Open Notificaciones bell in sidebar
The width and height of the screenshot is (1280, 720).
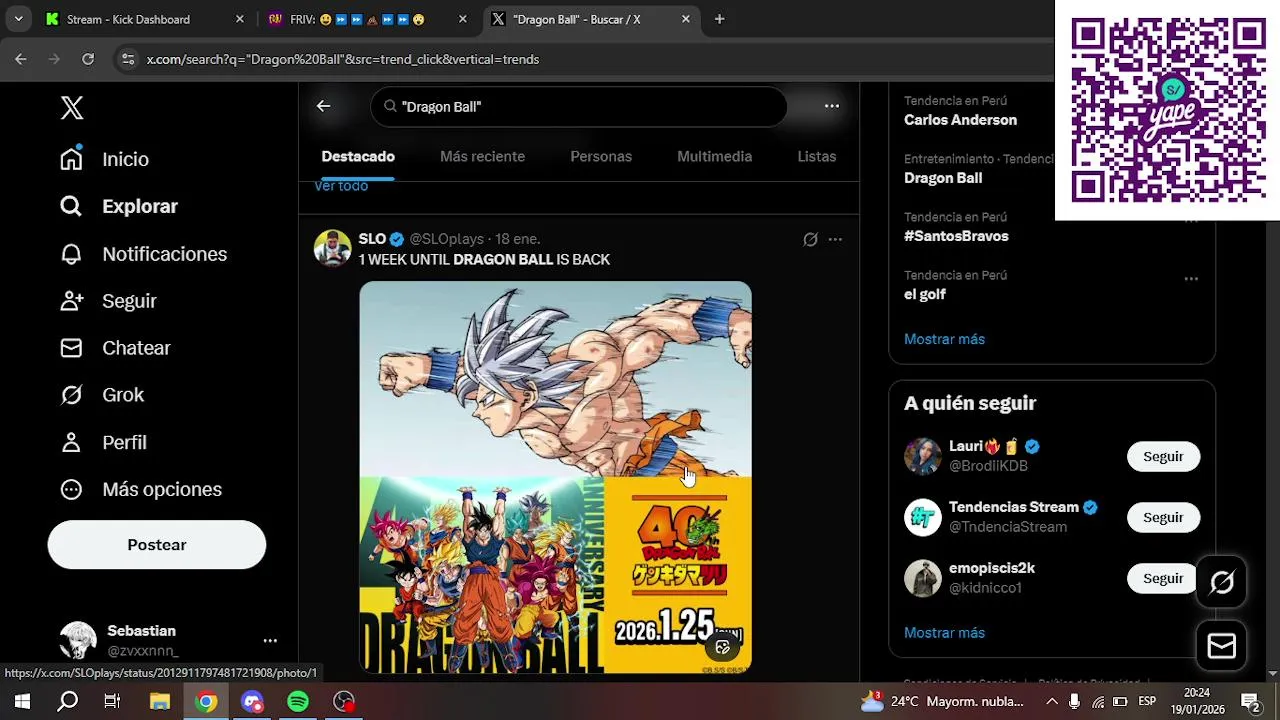[143, 254]
